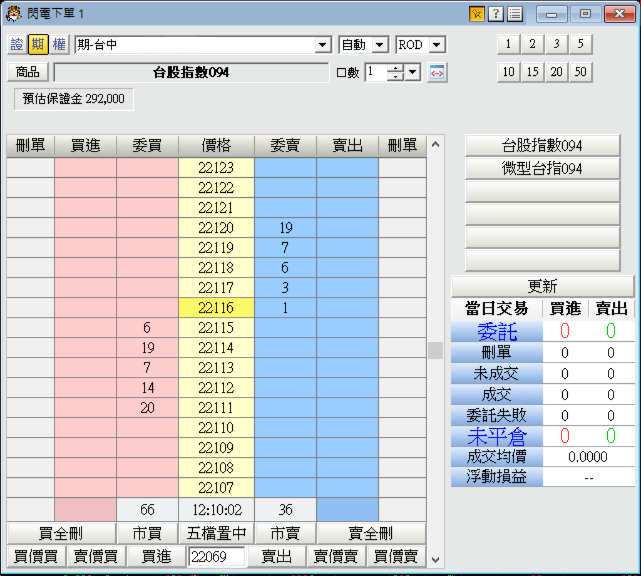Screen dimensions: 641x576
Task: Click the total bid count 66
Action: point(147,510)
